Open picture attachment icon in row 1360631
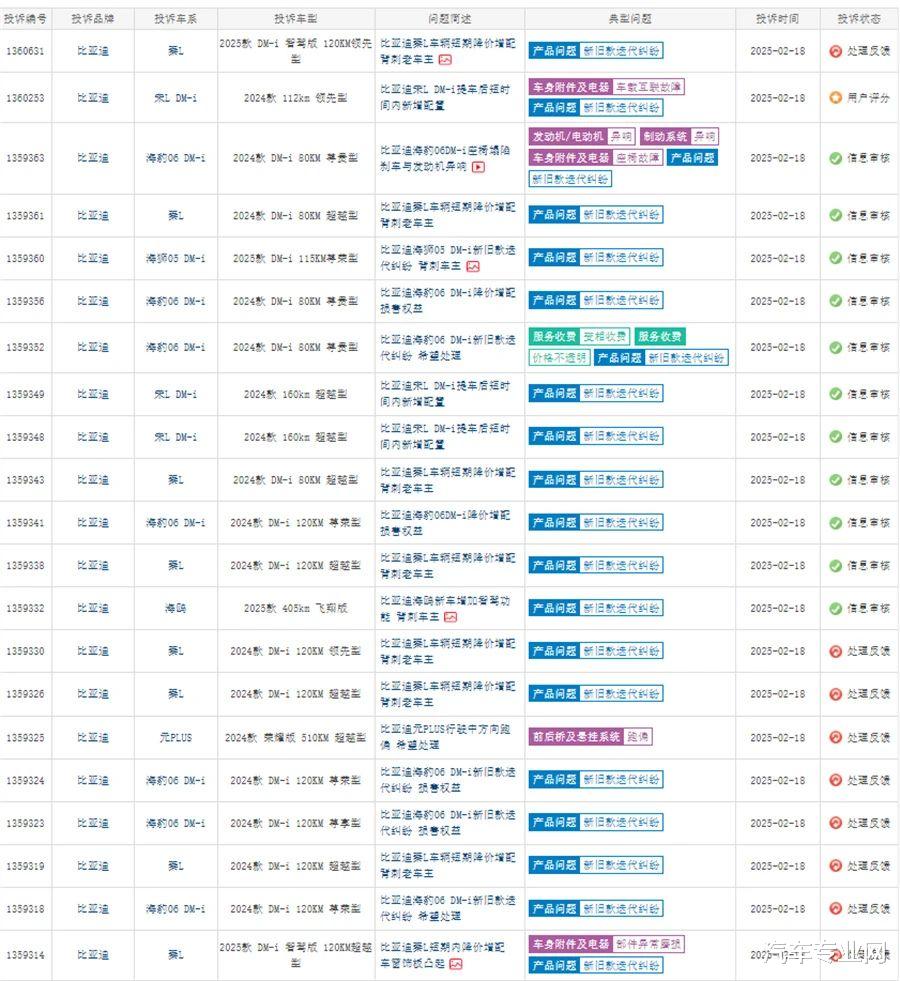The image size is (900, 981). 445,59
